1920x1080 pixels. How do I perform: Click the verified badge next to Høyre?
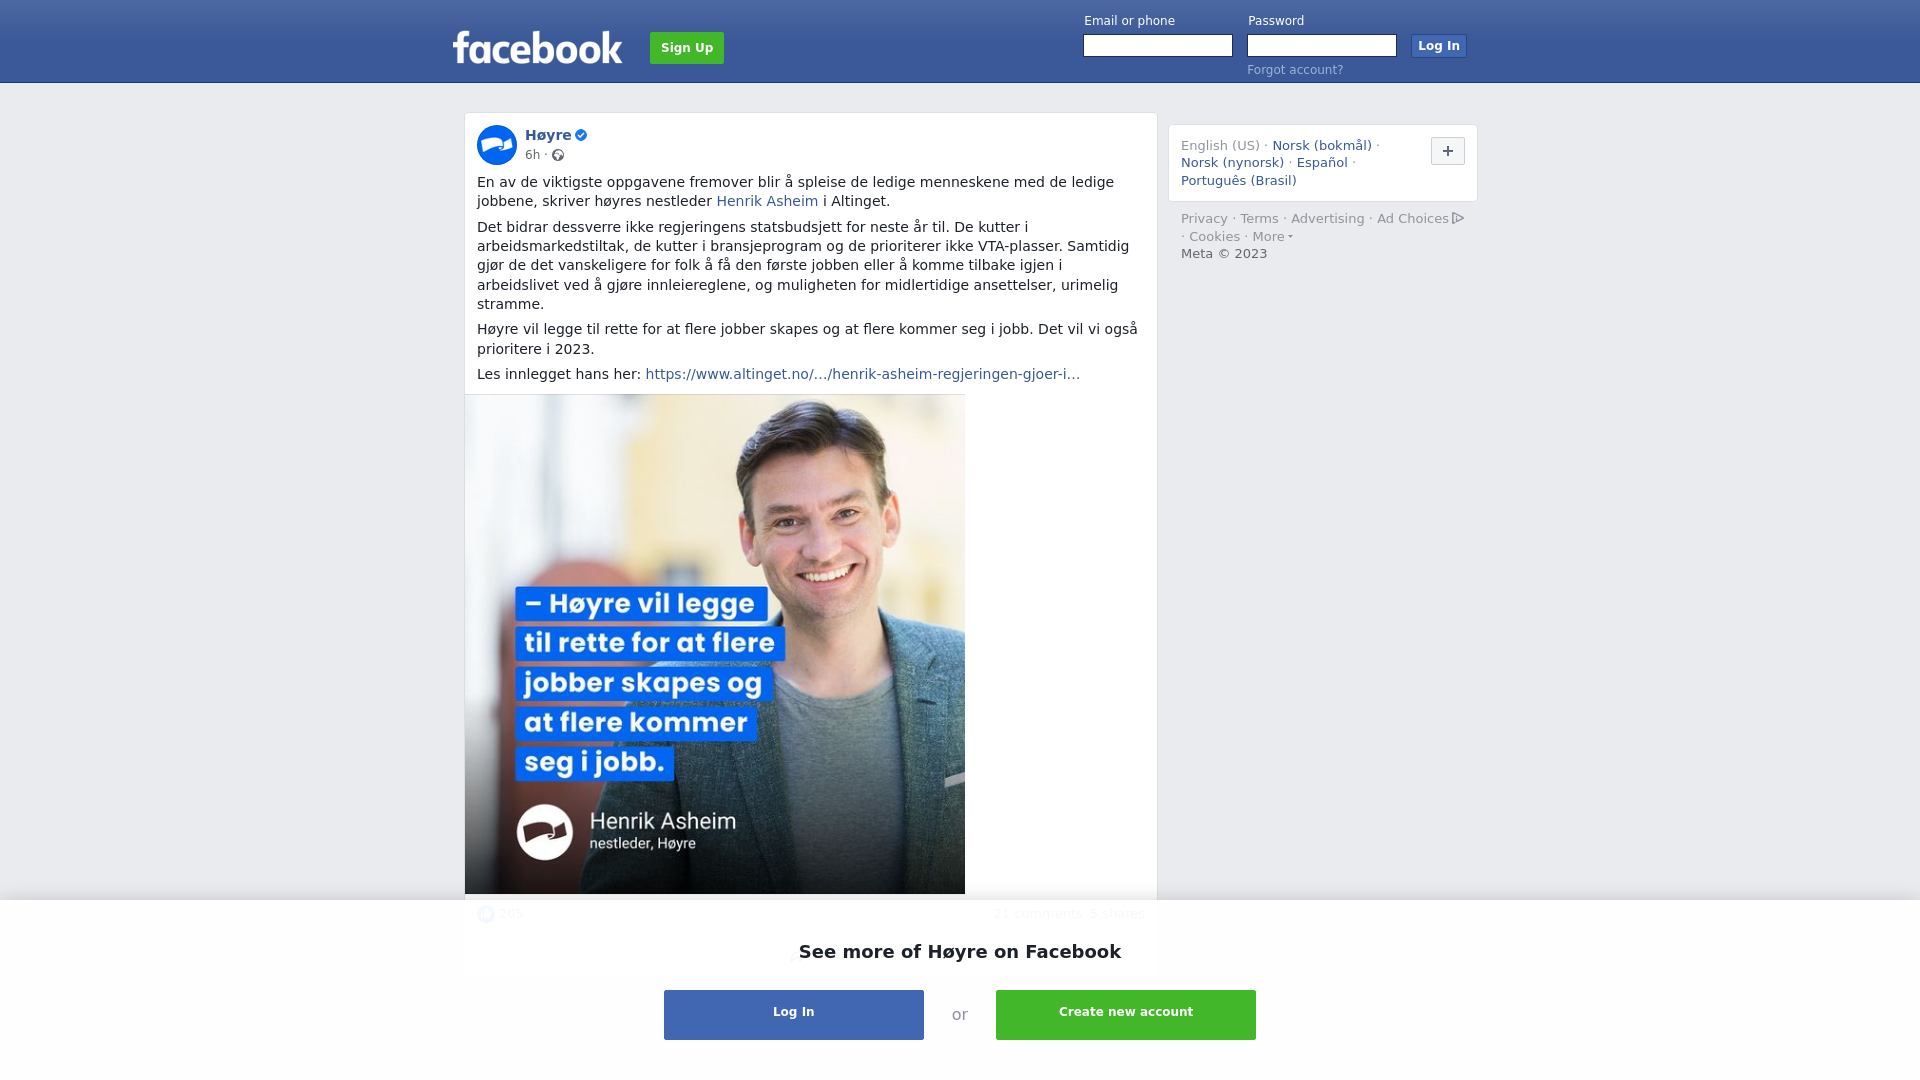[581, 135]
